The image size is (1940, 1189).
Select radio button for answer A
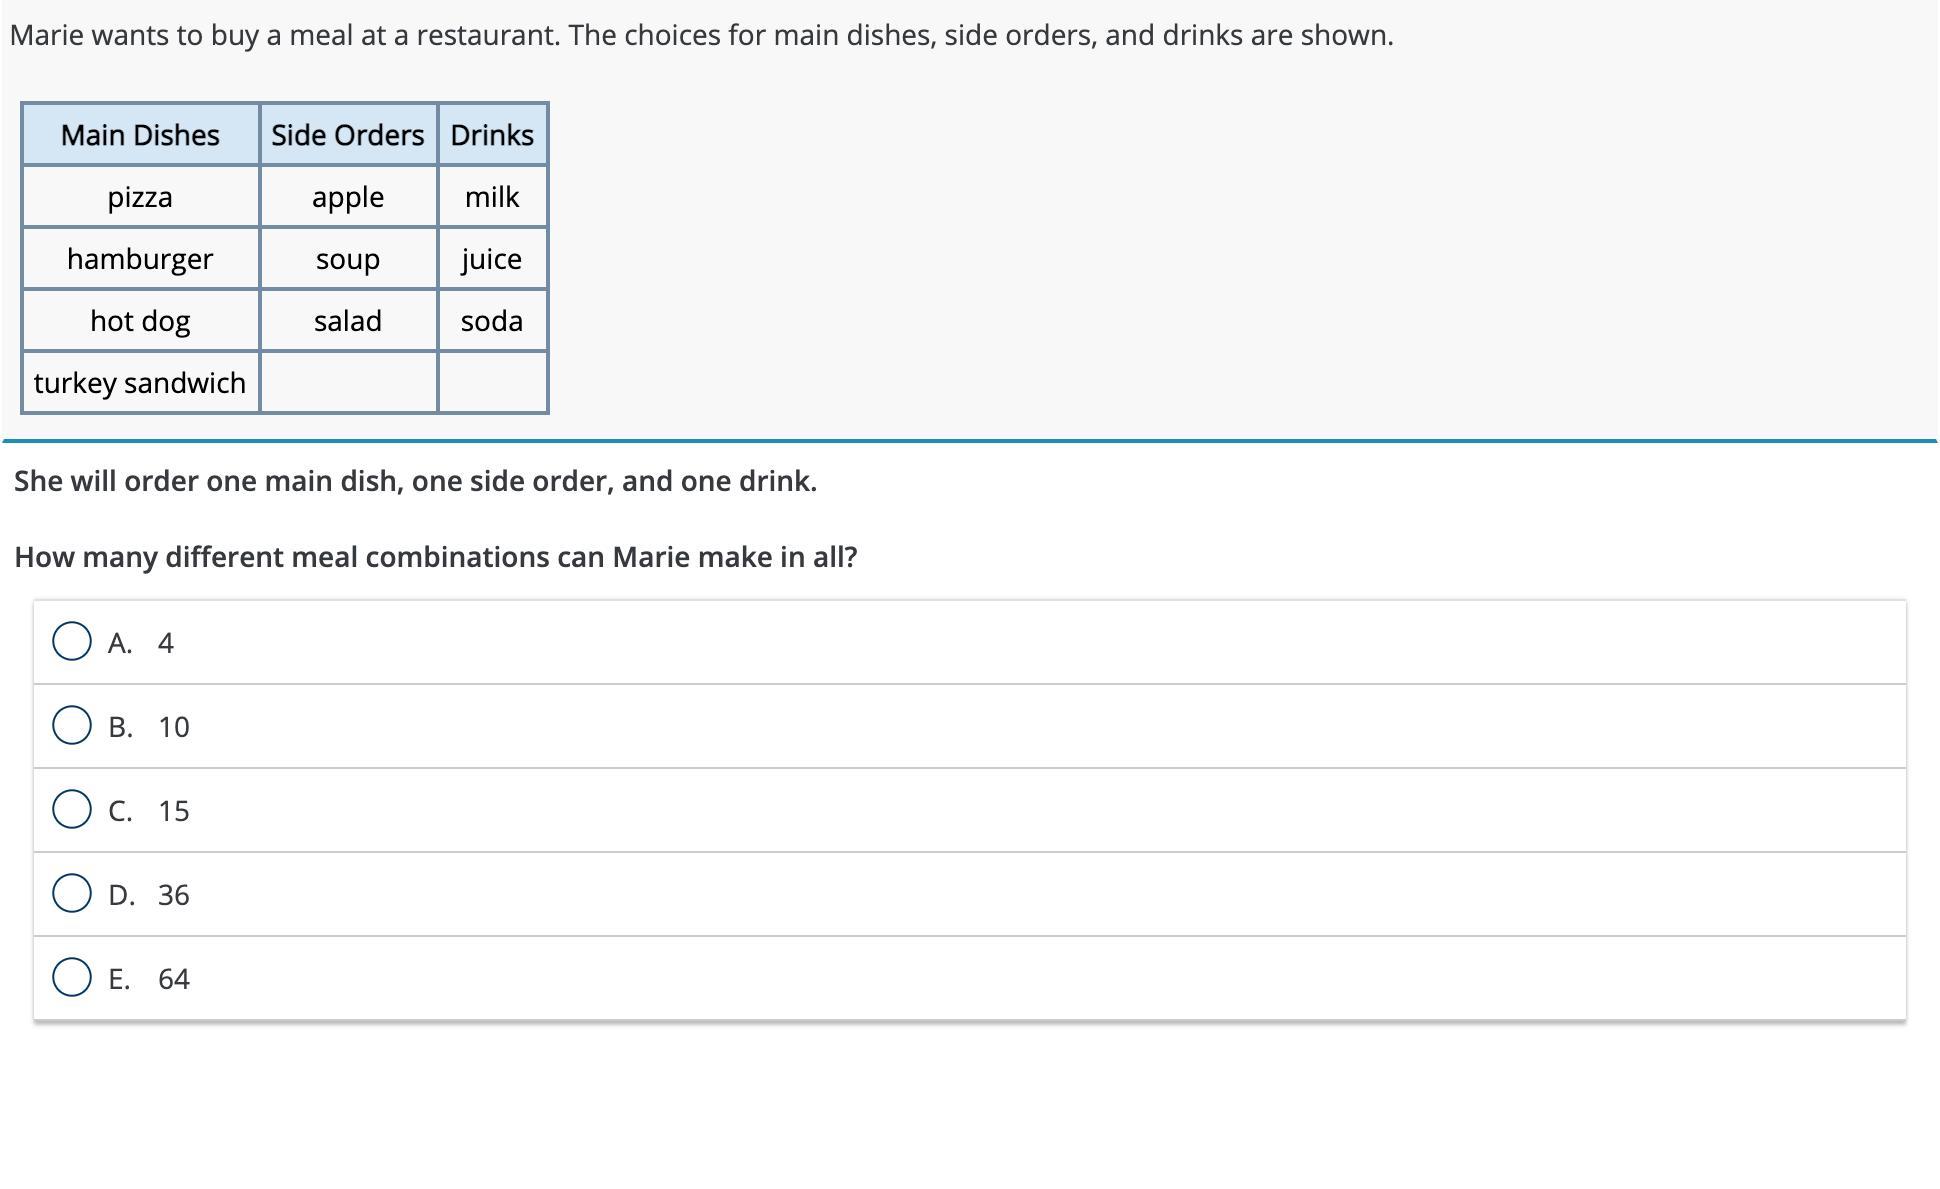[x=72, y=642]
